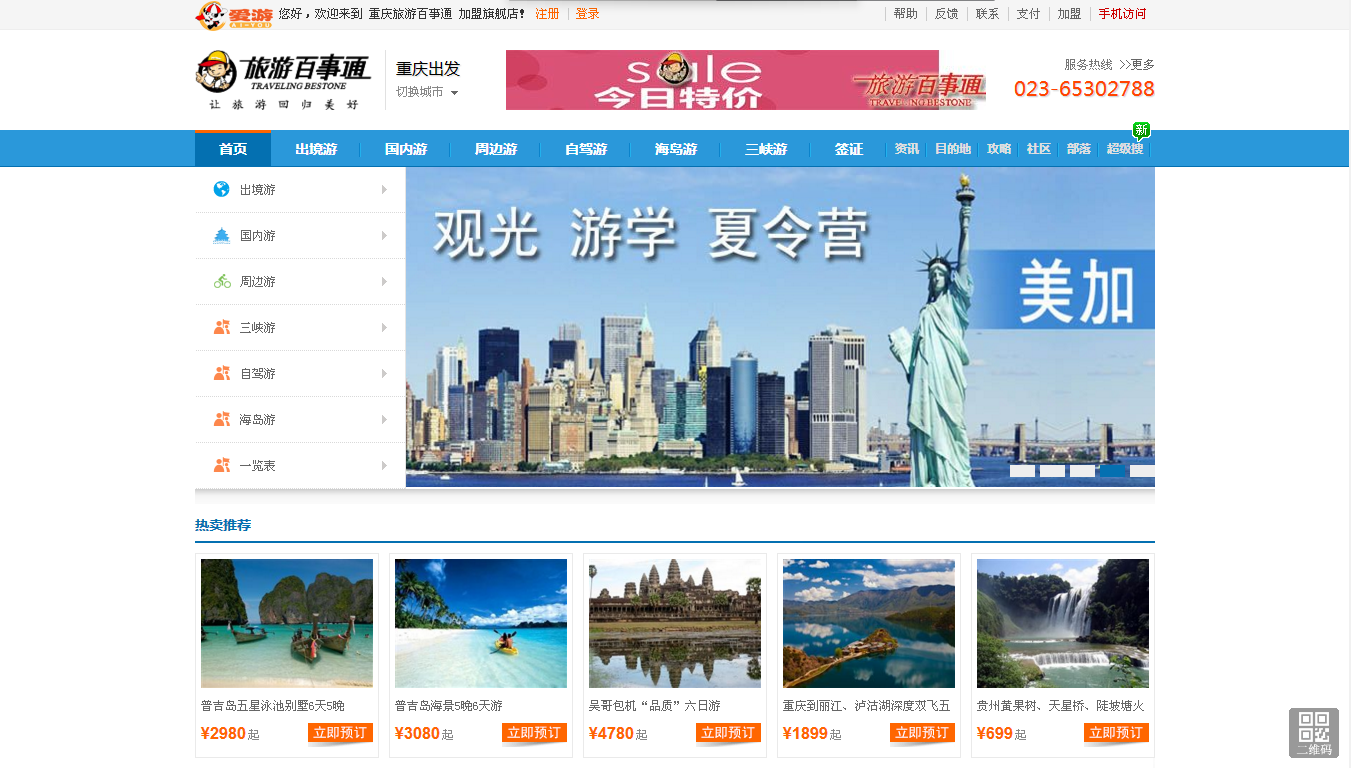Open 周边游 in the blue nav bar
This screenshot has width=1351, height=768.
496,149
